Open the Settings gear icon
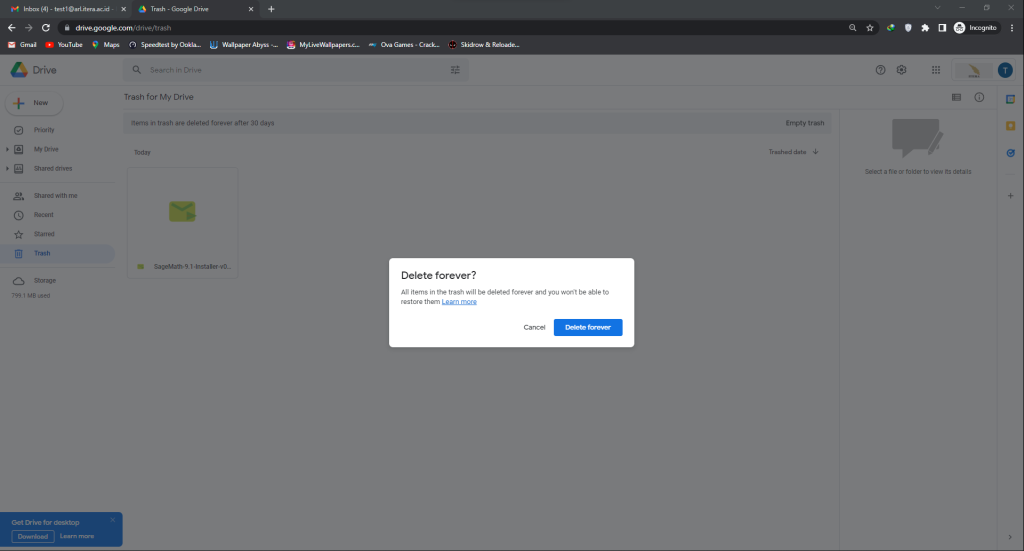Screen dimensions: 1024x551 point(901,70)
